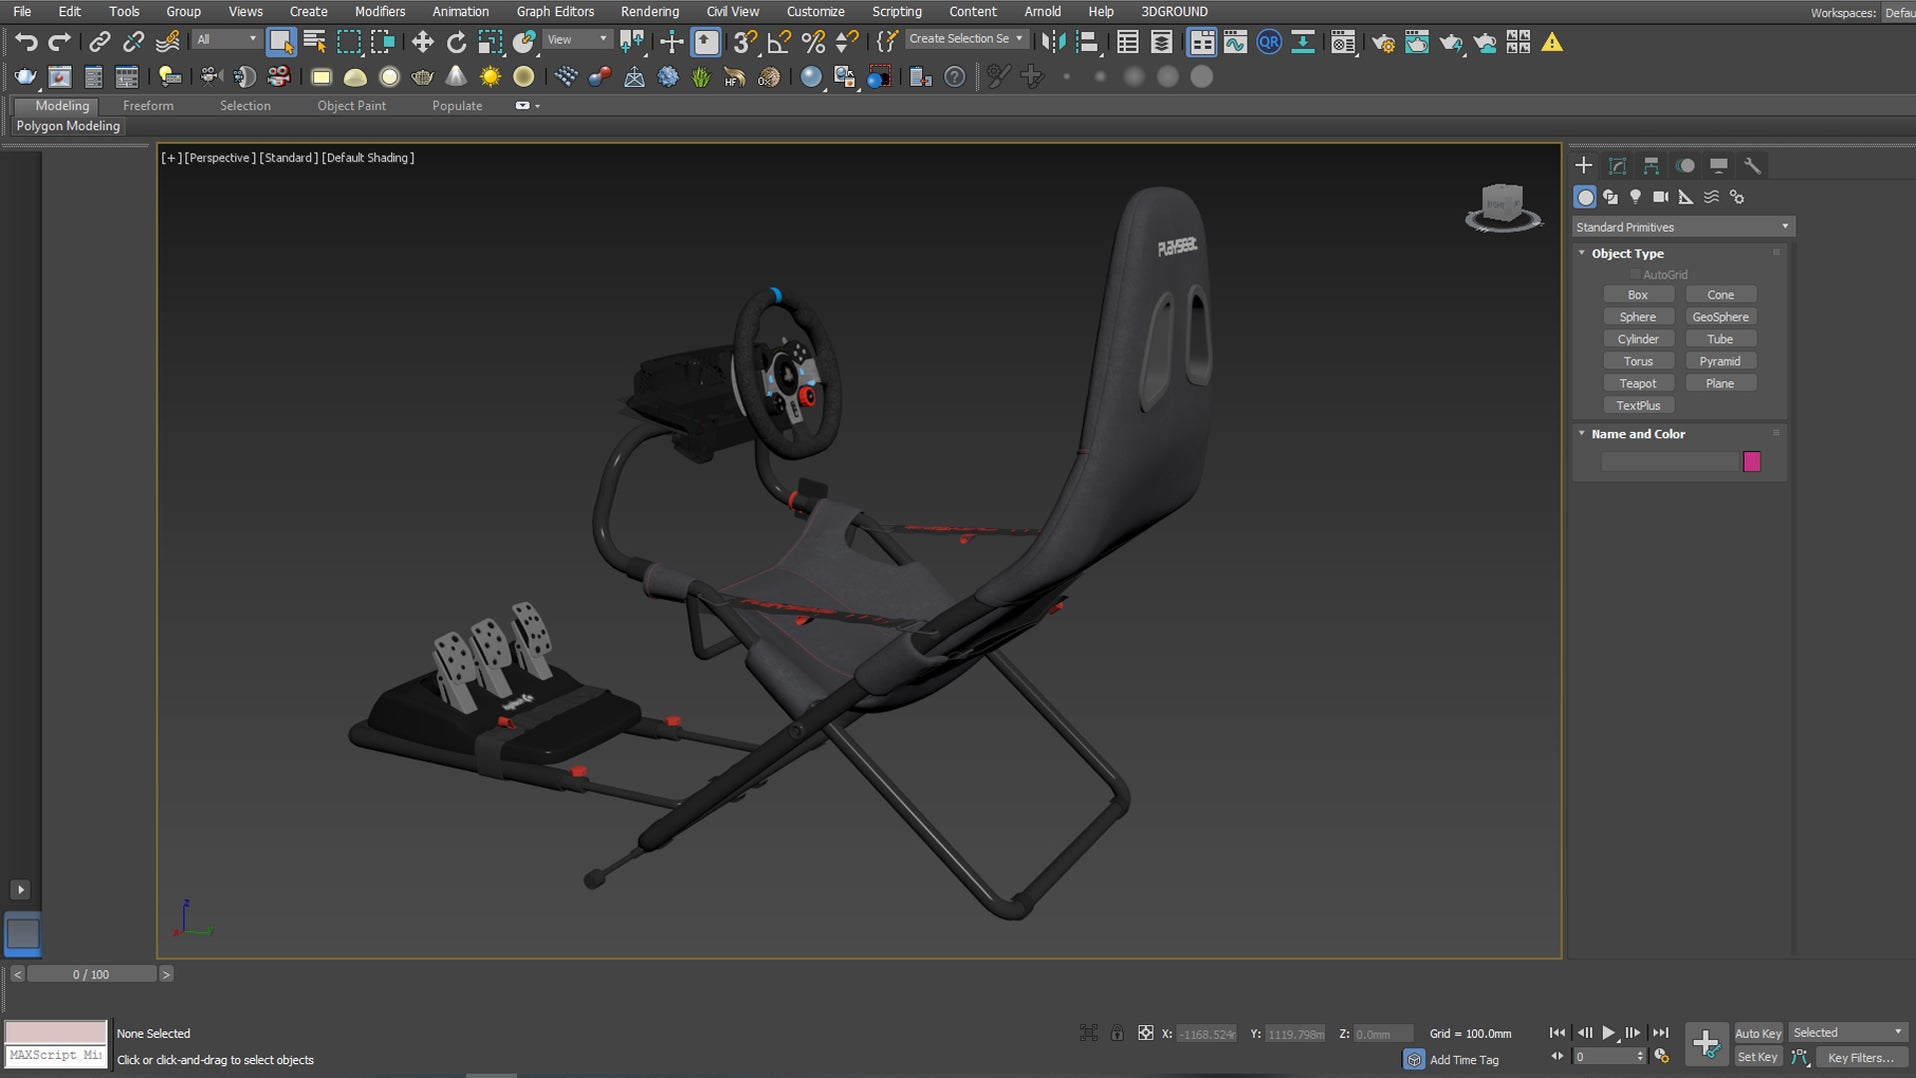Enable the AutoGrid checkbox

[x=1636, y=274]
